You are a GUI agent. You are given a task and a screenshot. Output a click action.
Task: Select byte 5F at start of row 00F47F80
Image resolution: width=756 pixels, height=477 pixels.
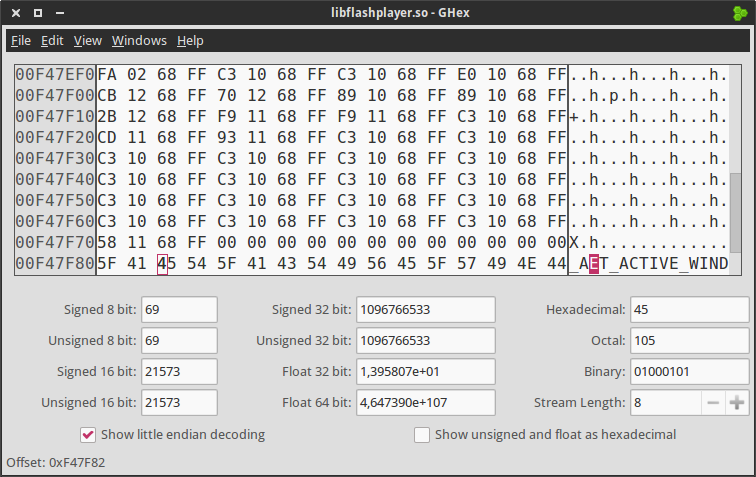[x=107, y=264]
